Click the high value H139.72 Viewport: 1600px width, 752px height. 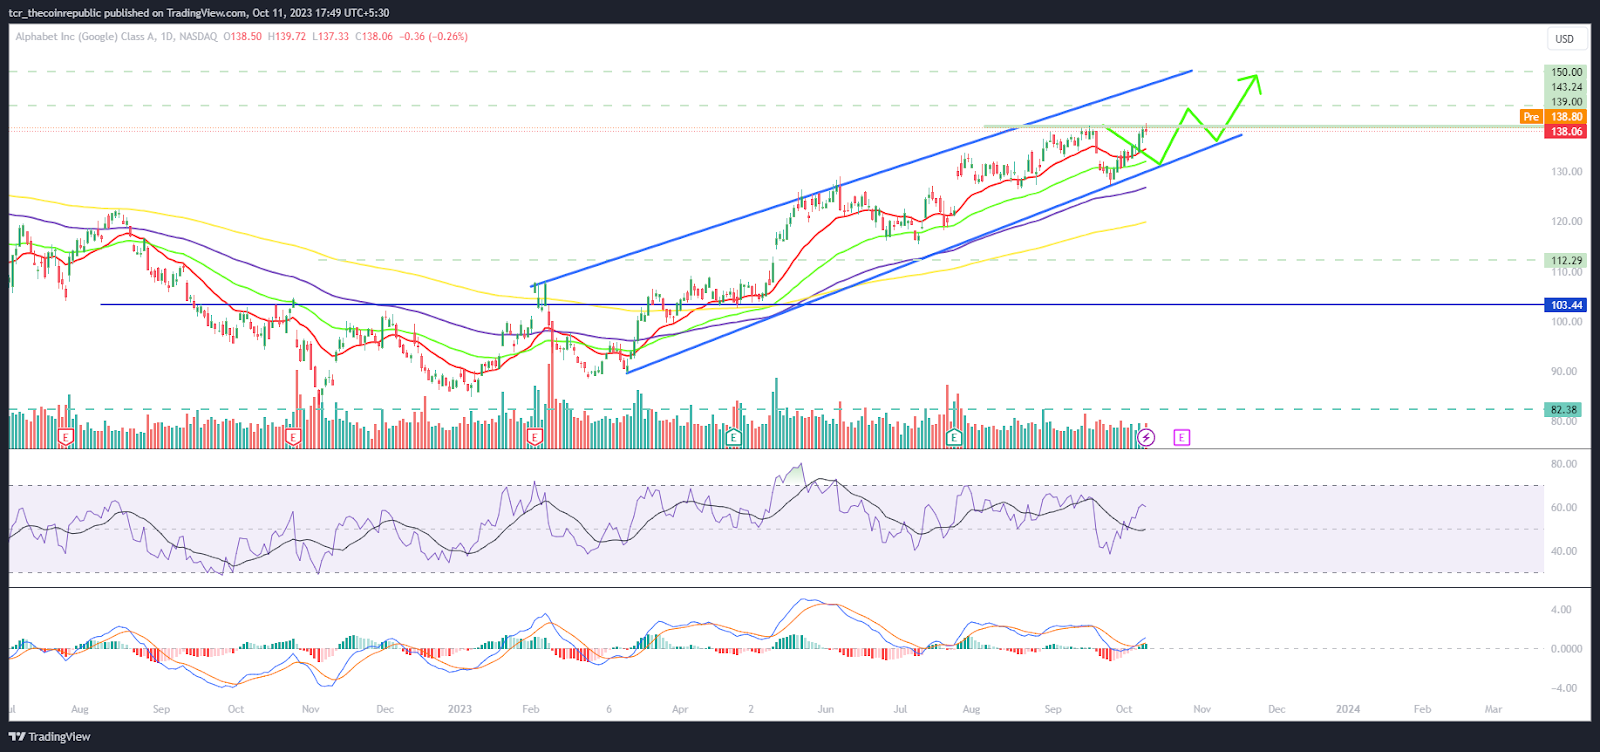coord(287,37)
